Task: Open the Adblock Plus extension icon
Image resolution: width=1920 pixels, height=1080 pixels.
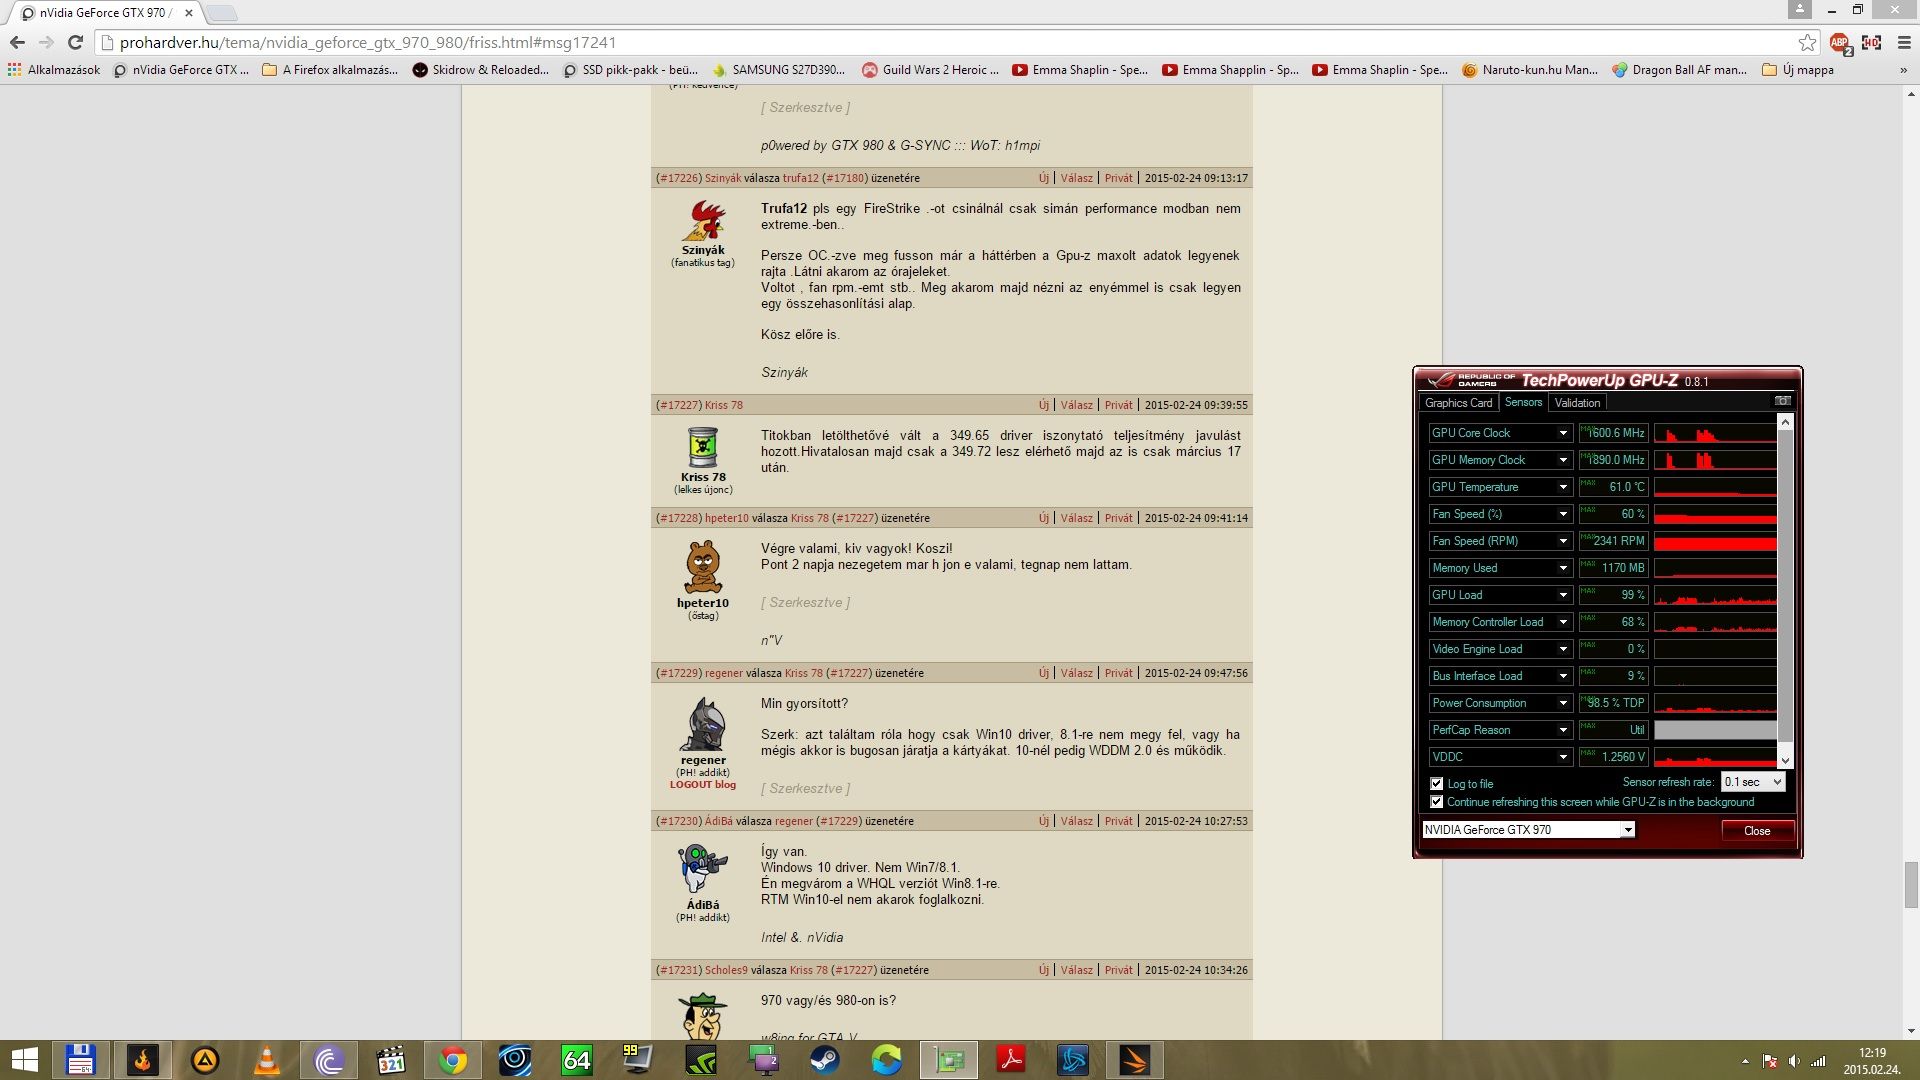Action: pyautogui.click(x=1840, y=42)
